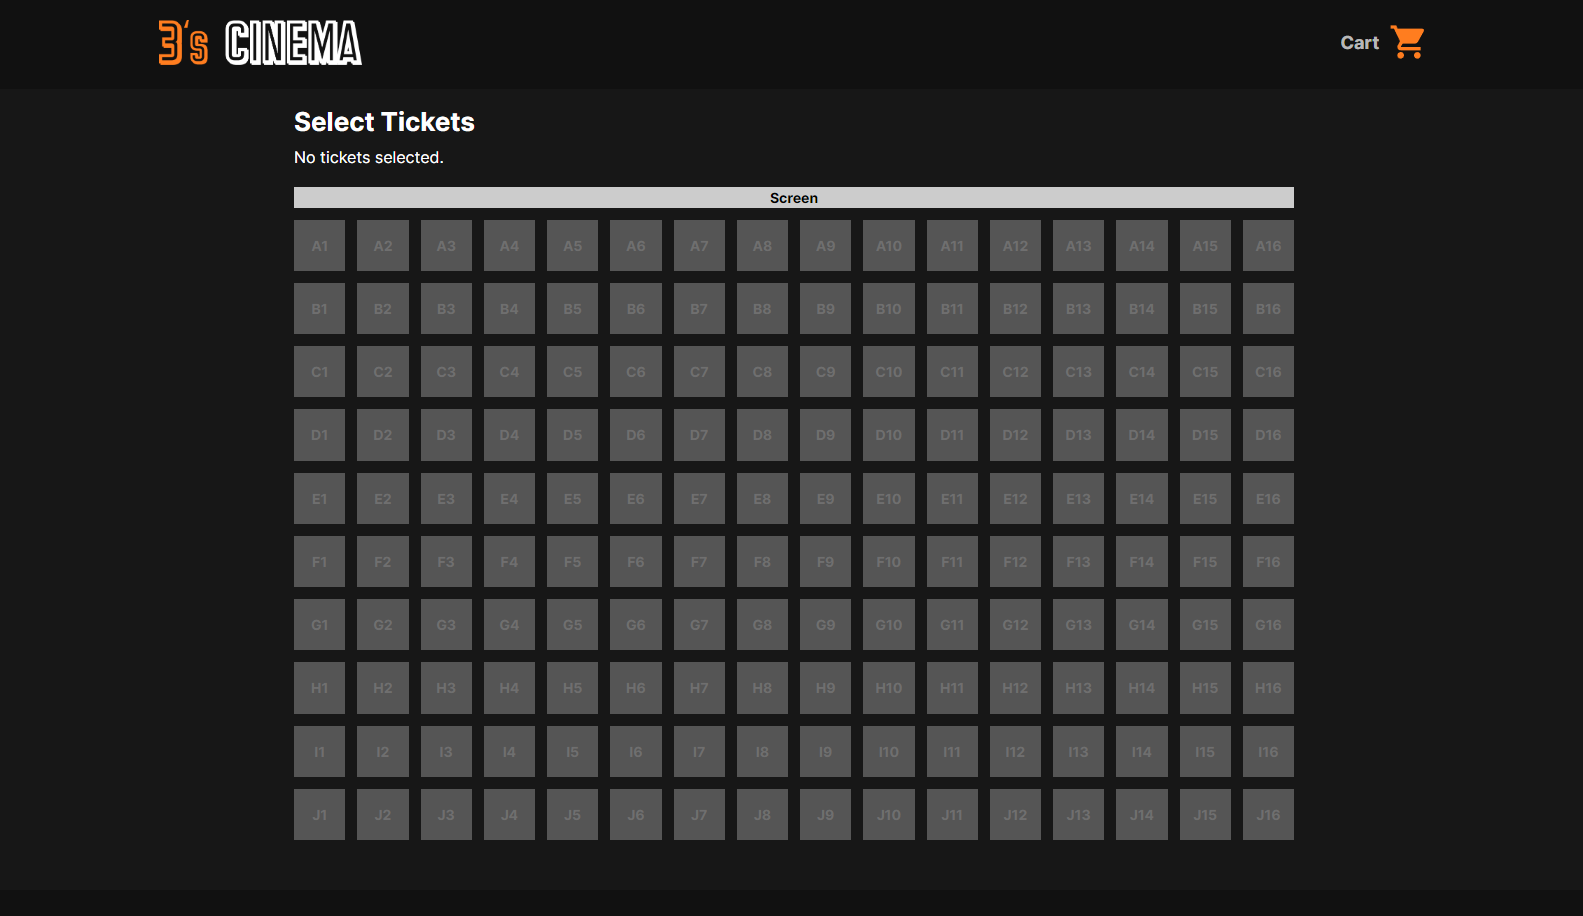This screenshot has height=916, width=1583.
Task: Pick seat D7
Action: (699, 435)
